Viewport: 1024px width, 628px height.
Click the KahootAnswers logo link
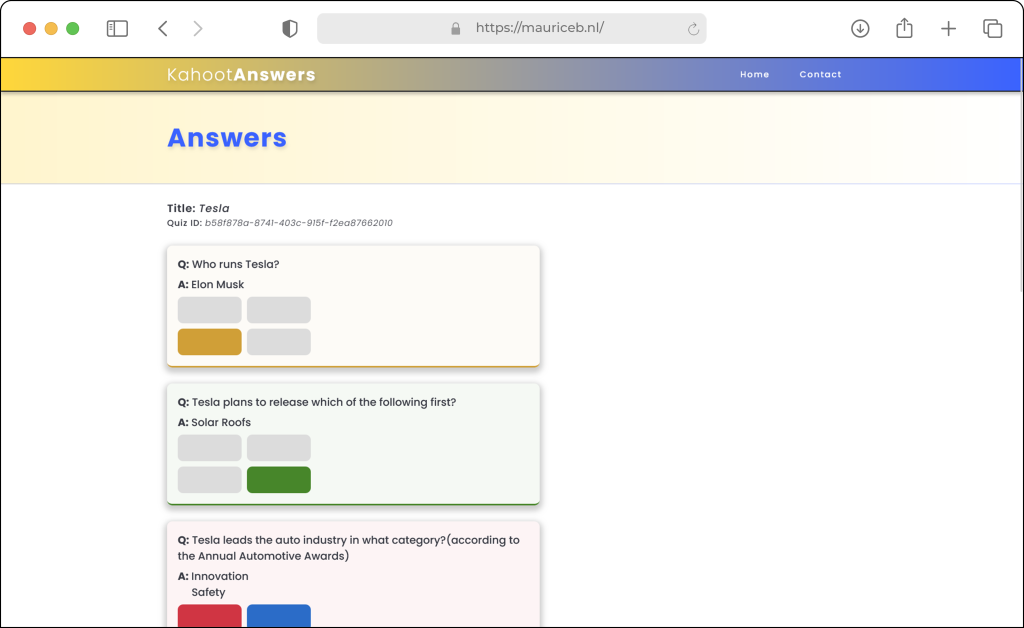tap(241, 75)
